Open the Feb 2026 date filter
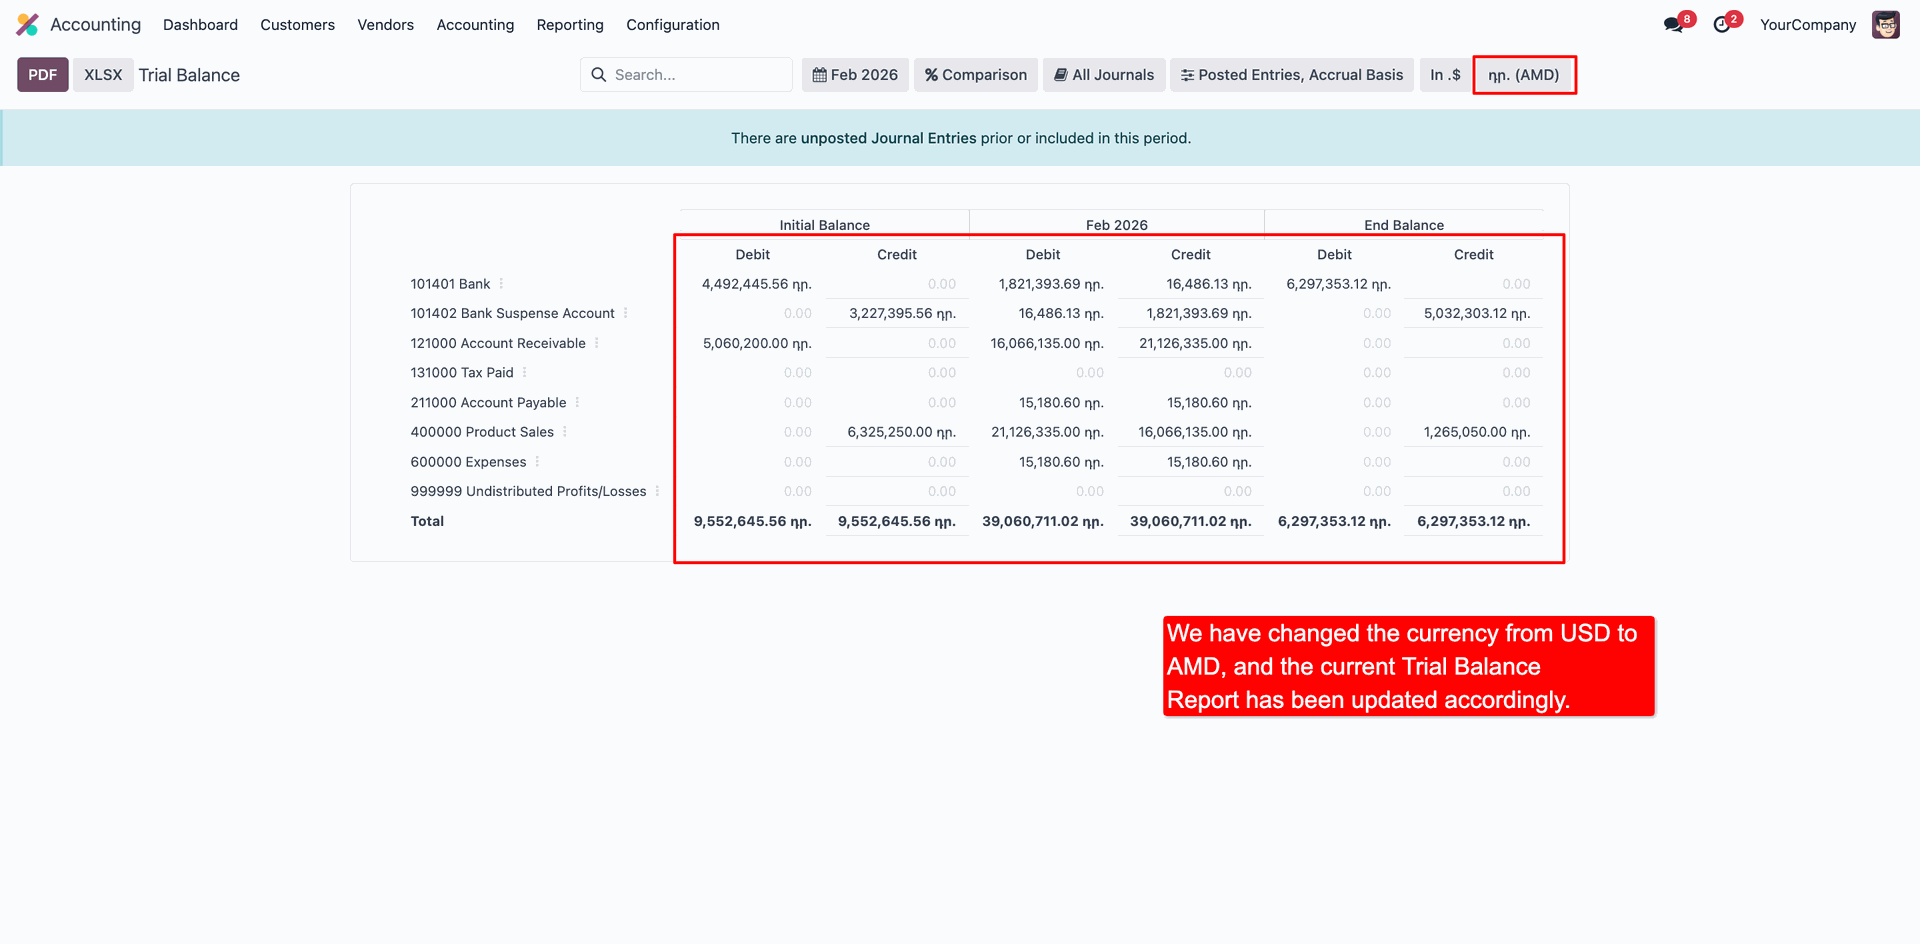 855,75
